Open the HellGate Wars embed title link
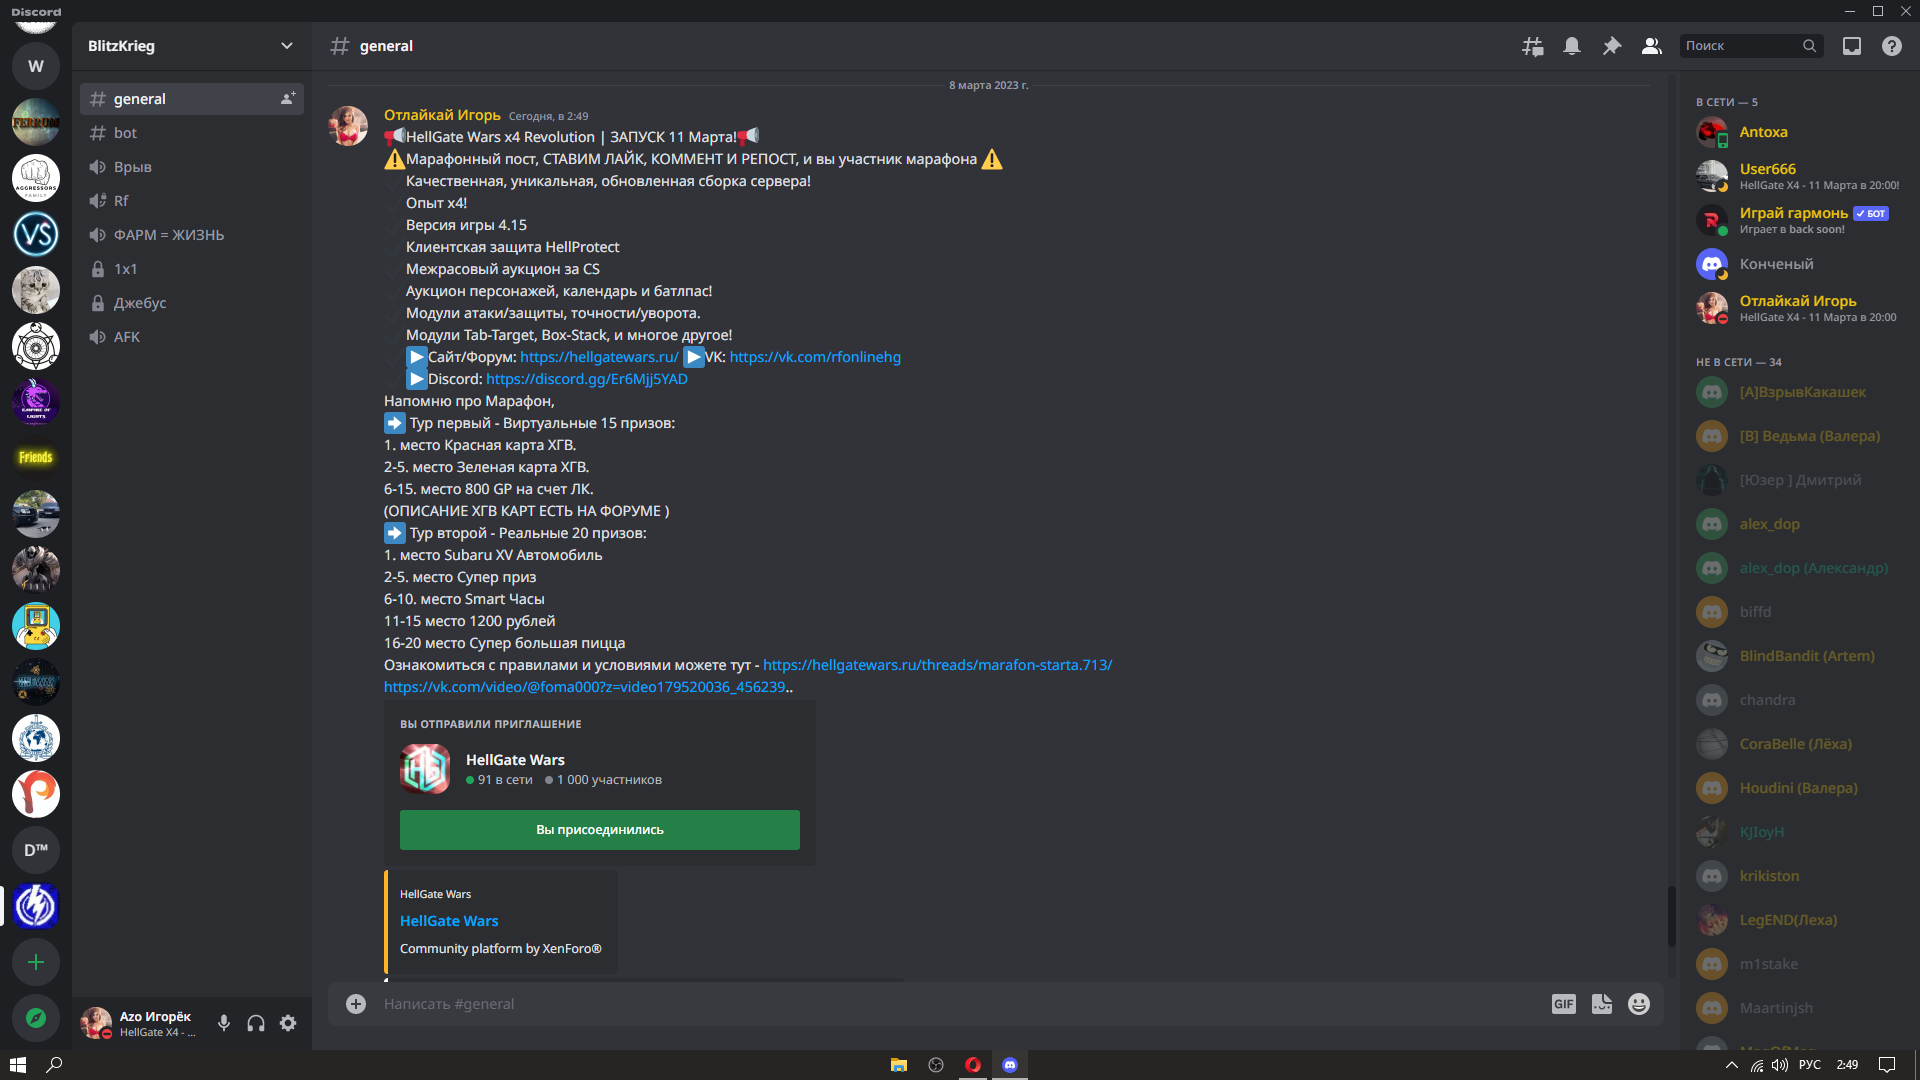 [449, 921]
